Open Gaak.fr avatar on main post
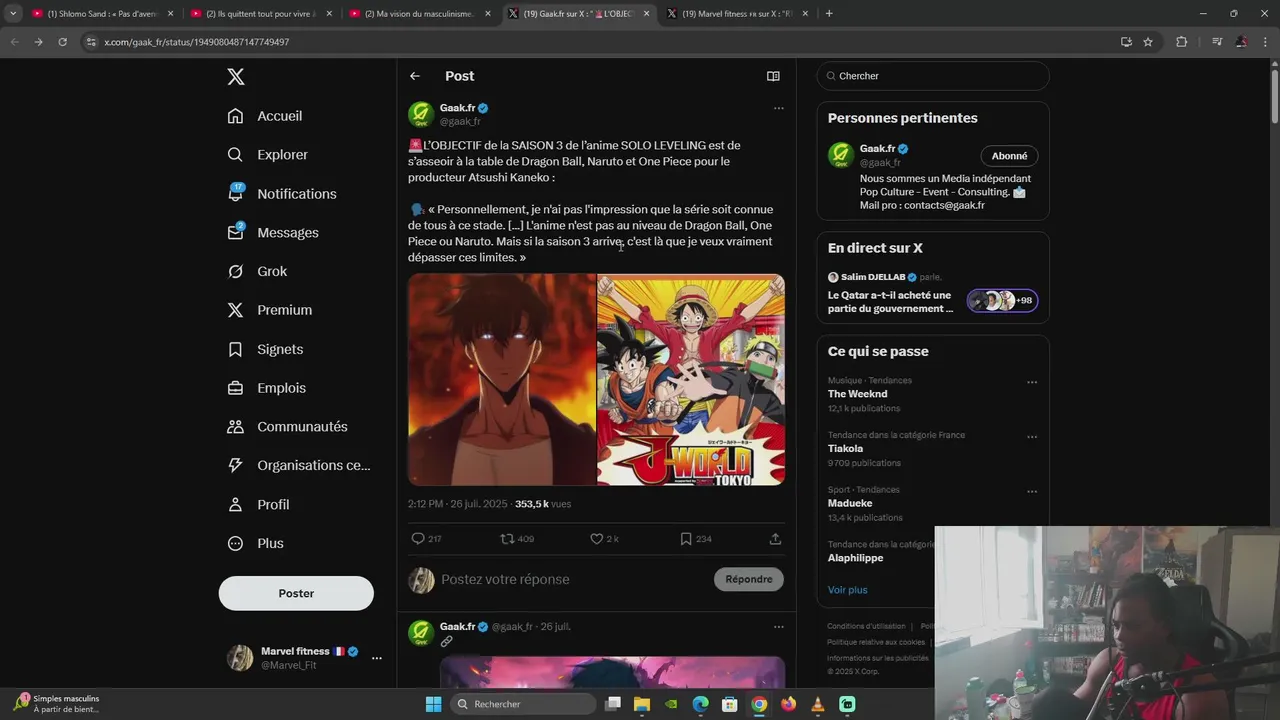This screenshot has width=1280, height=720. click(421, 114)
